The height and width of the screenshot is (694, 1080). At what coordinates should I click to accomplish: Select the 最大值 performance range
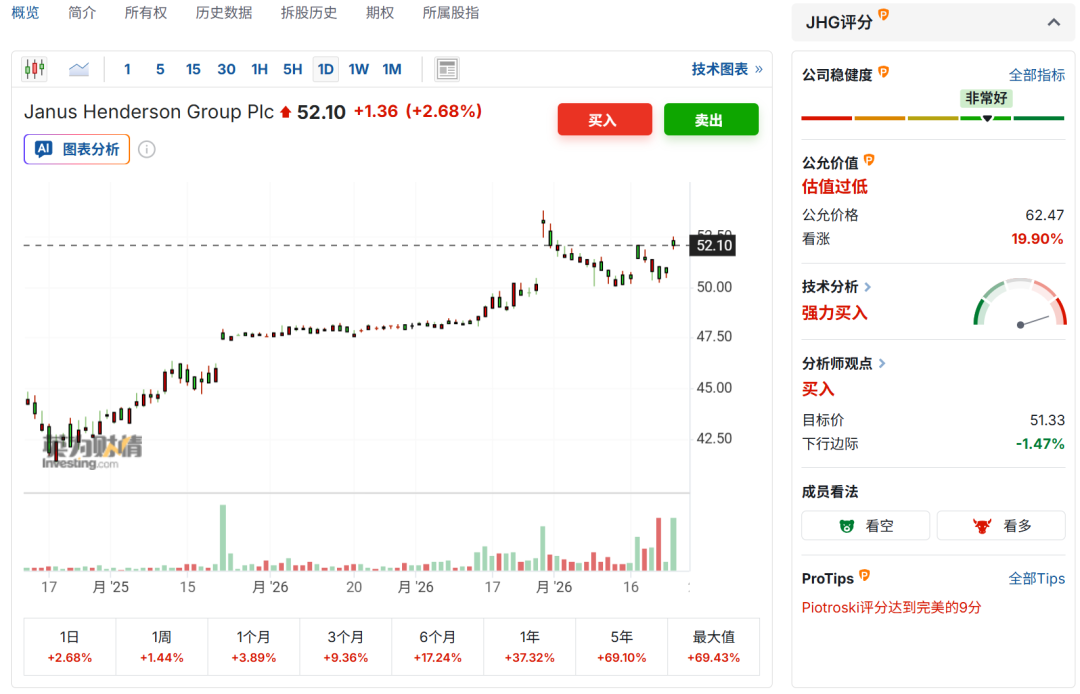pyautogui.click(x=714, y=646)
